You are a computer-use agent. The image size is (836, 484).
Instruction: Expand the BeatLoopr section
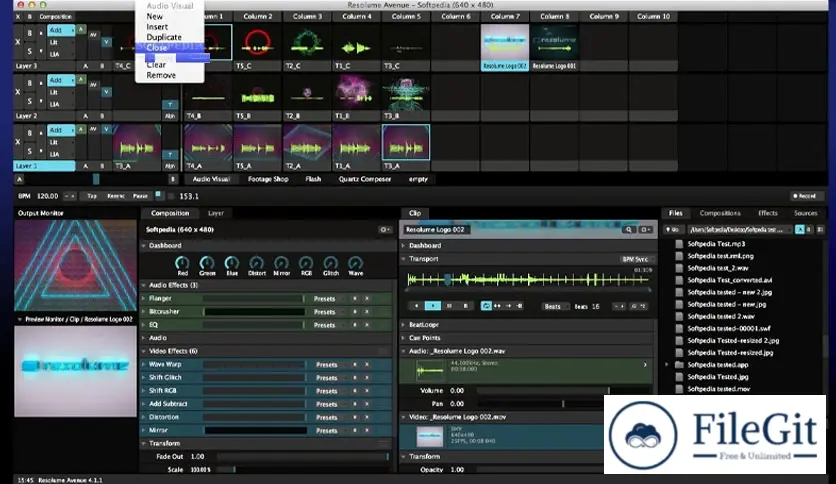[404, 325]
